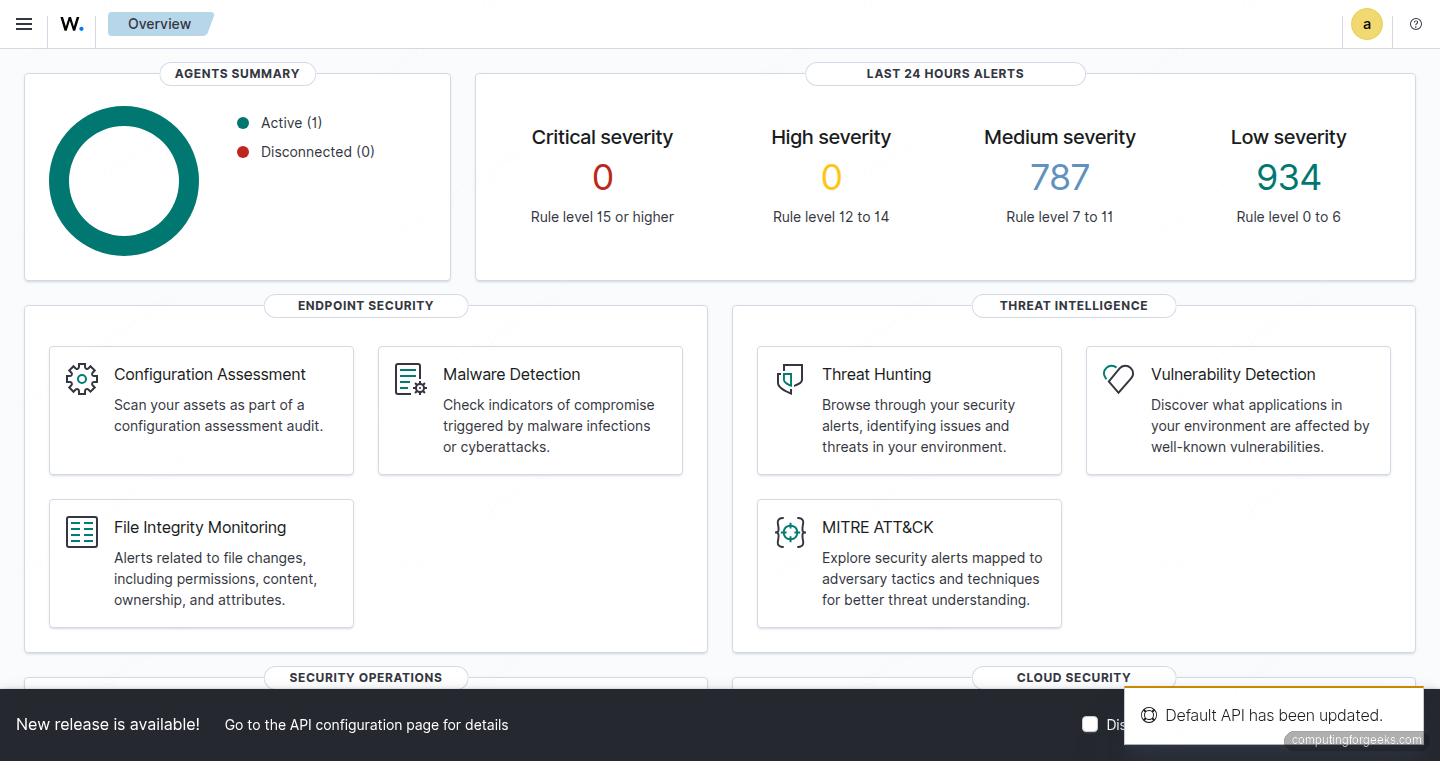1440x761 pixels.
Task: Expand the navigation sidebar with hamburger menu
Action: tap(23, 24)
